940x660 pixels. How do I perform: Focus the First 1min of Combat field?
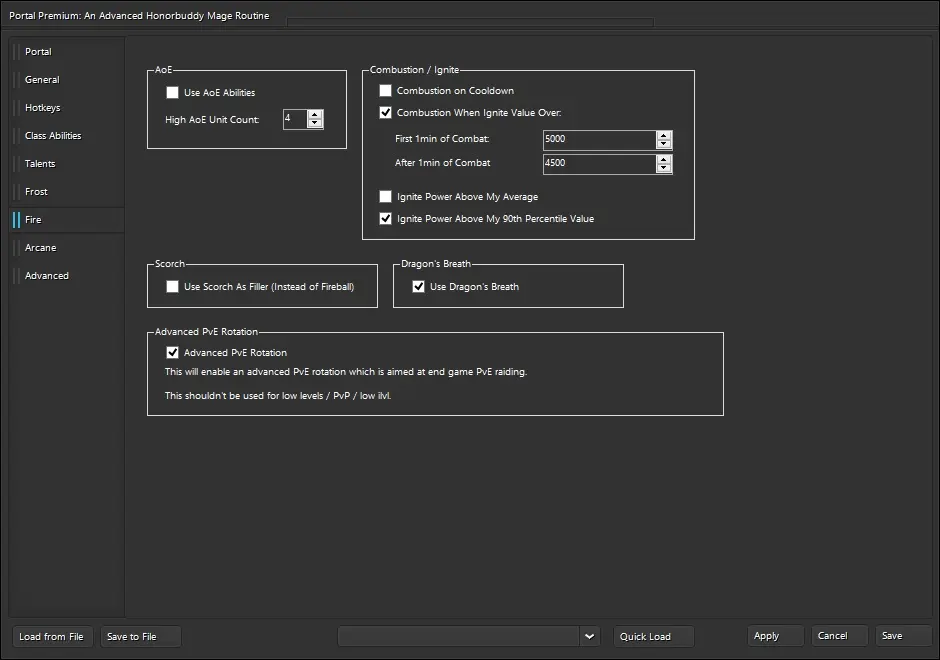click(599, 140)
